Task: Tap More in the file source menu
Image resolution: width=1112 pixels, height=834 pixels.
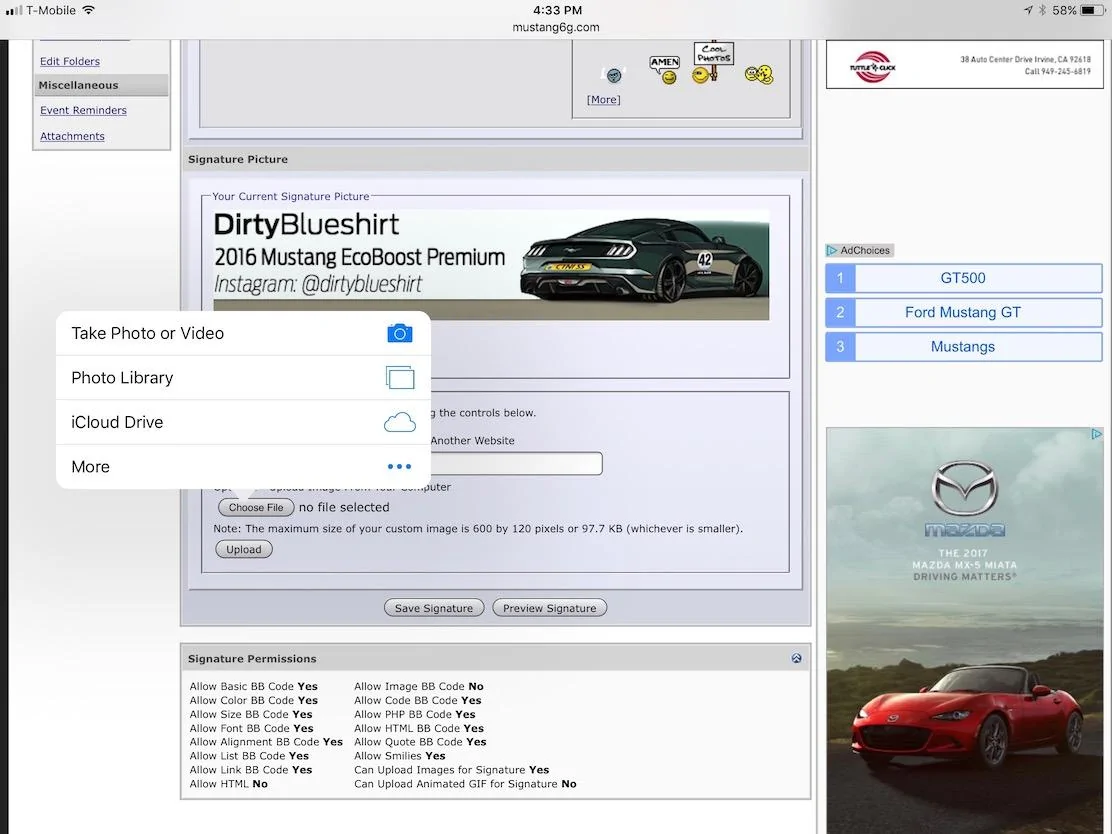Action: [x=243, y=467]
